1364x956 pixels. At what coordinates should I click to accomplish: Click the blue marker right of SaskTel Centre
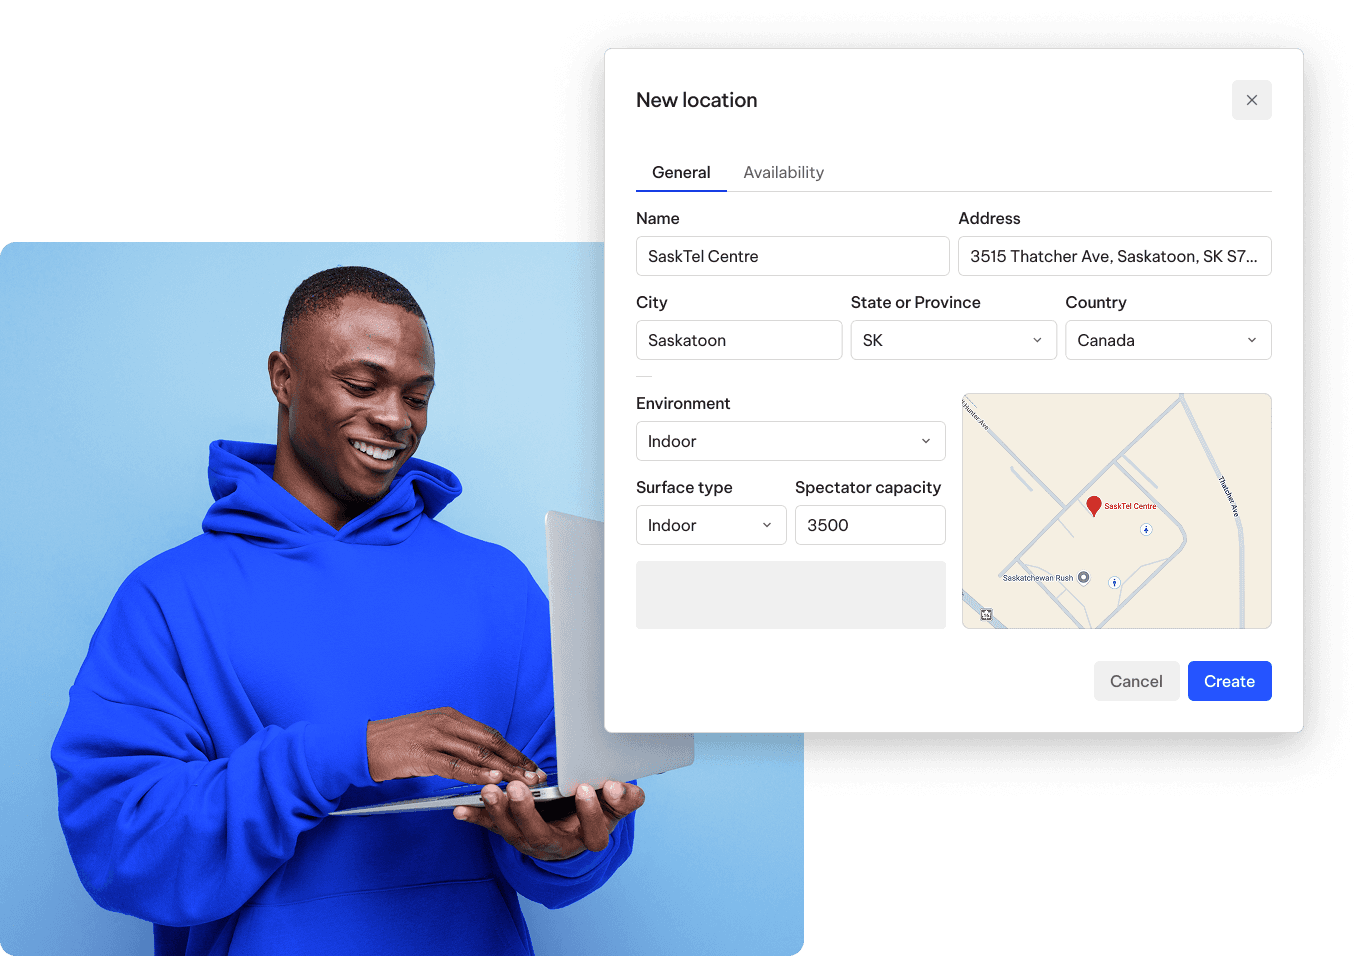[1146, 529]
